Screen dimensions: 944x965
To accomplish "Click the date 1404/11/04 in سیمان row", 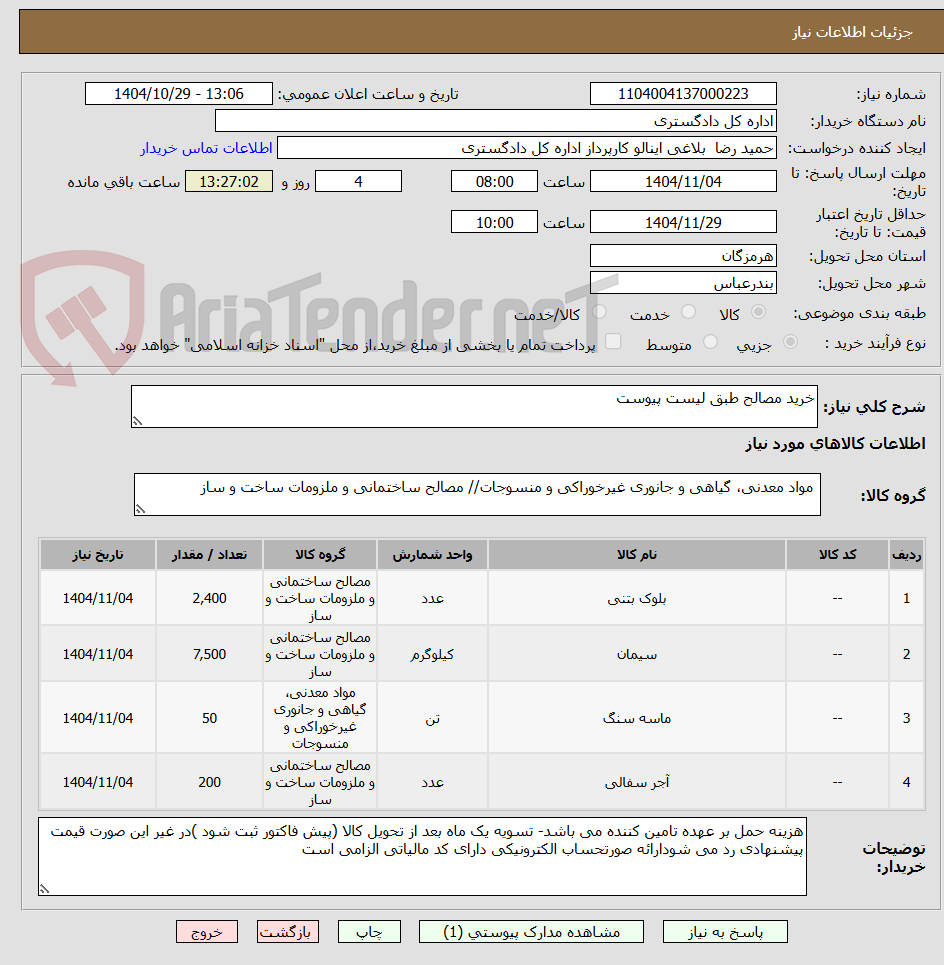I will coord(98,654).
